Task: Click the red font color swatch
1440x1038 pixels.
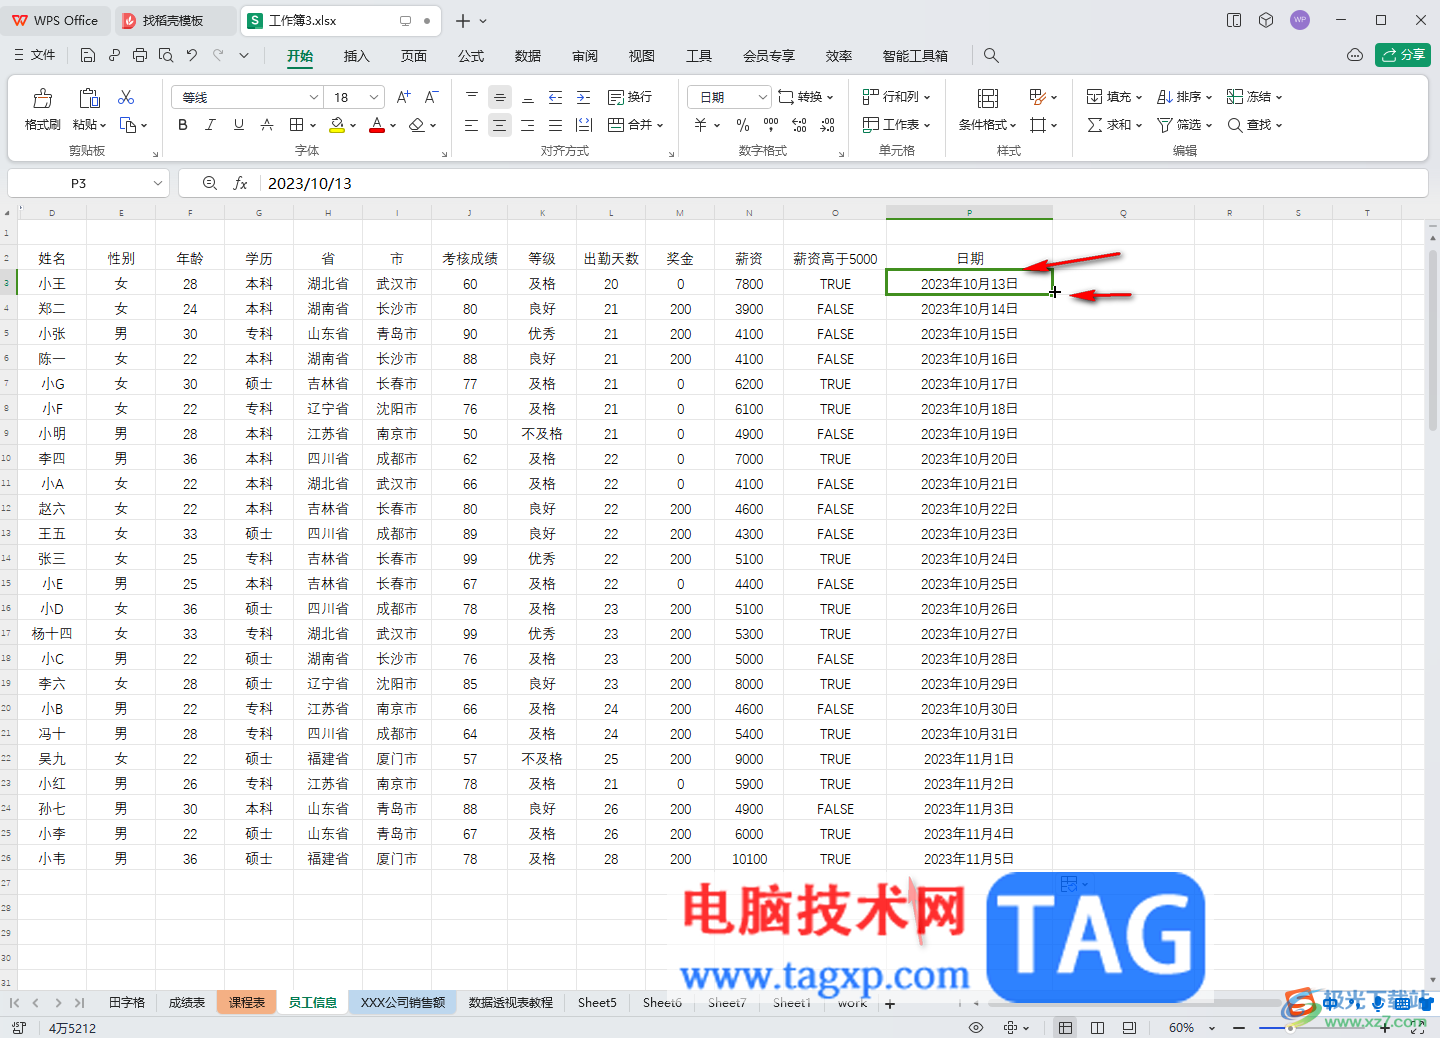Action: click(377, 125)
